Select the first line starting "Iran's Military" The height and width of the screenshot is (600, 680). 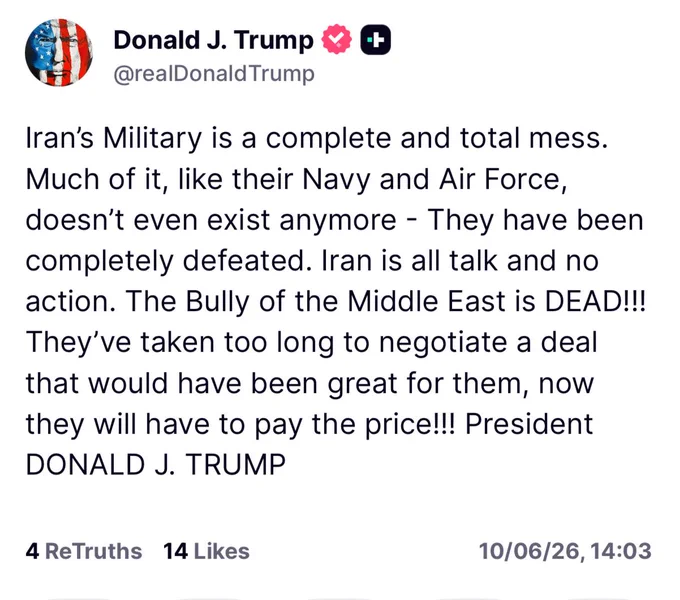point(317,139)
